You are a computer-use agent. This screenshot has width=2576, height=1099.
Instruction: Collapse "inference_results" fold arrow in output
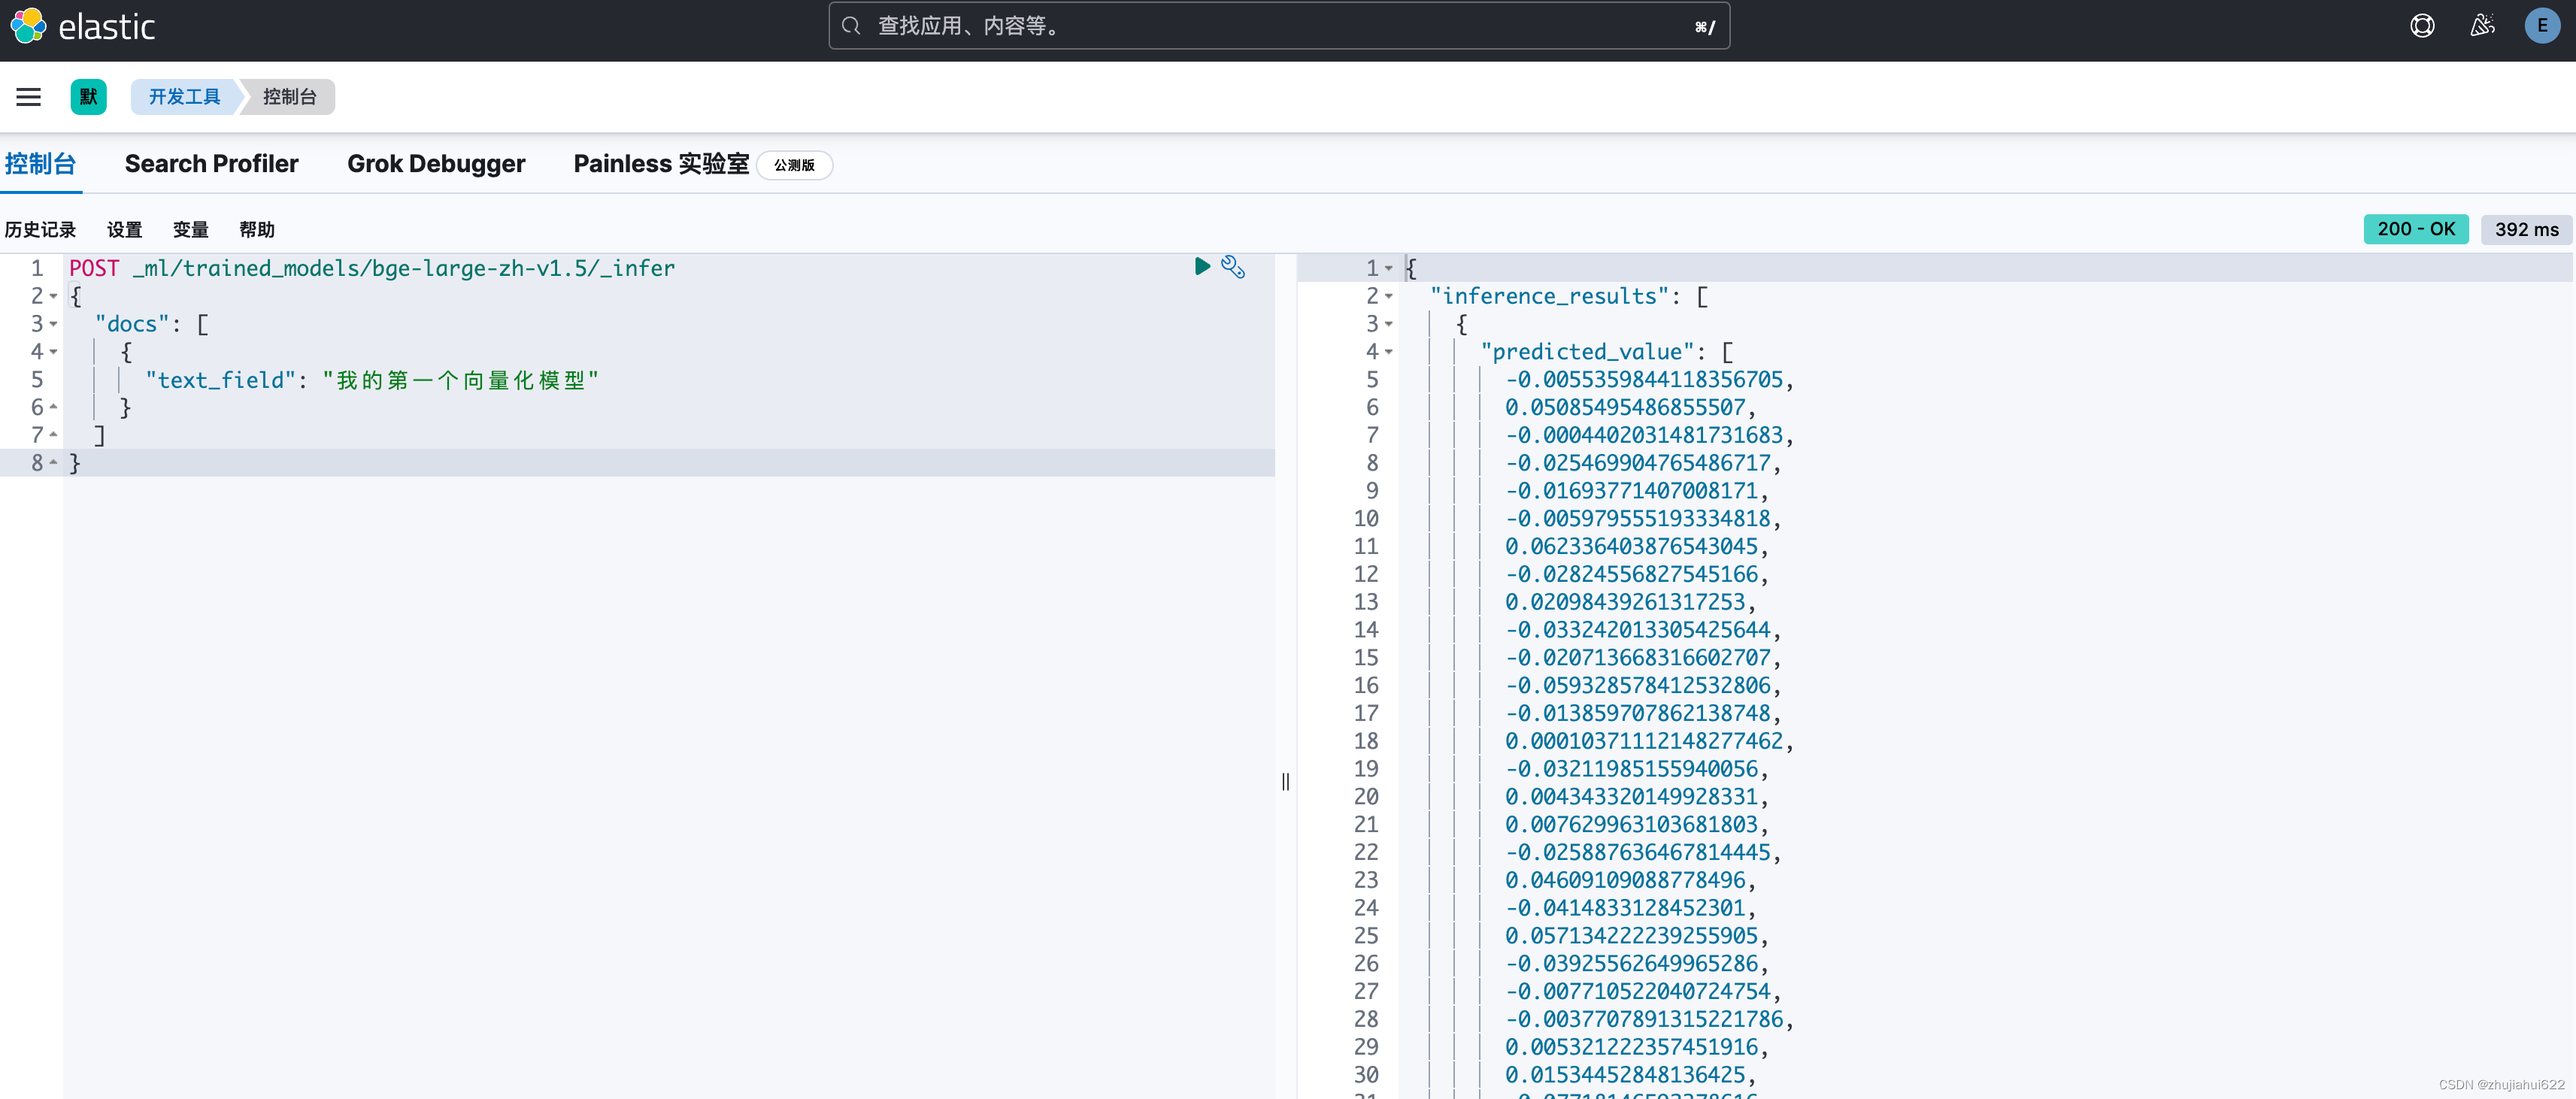point(1388,296)
